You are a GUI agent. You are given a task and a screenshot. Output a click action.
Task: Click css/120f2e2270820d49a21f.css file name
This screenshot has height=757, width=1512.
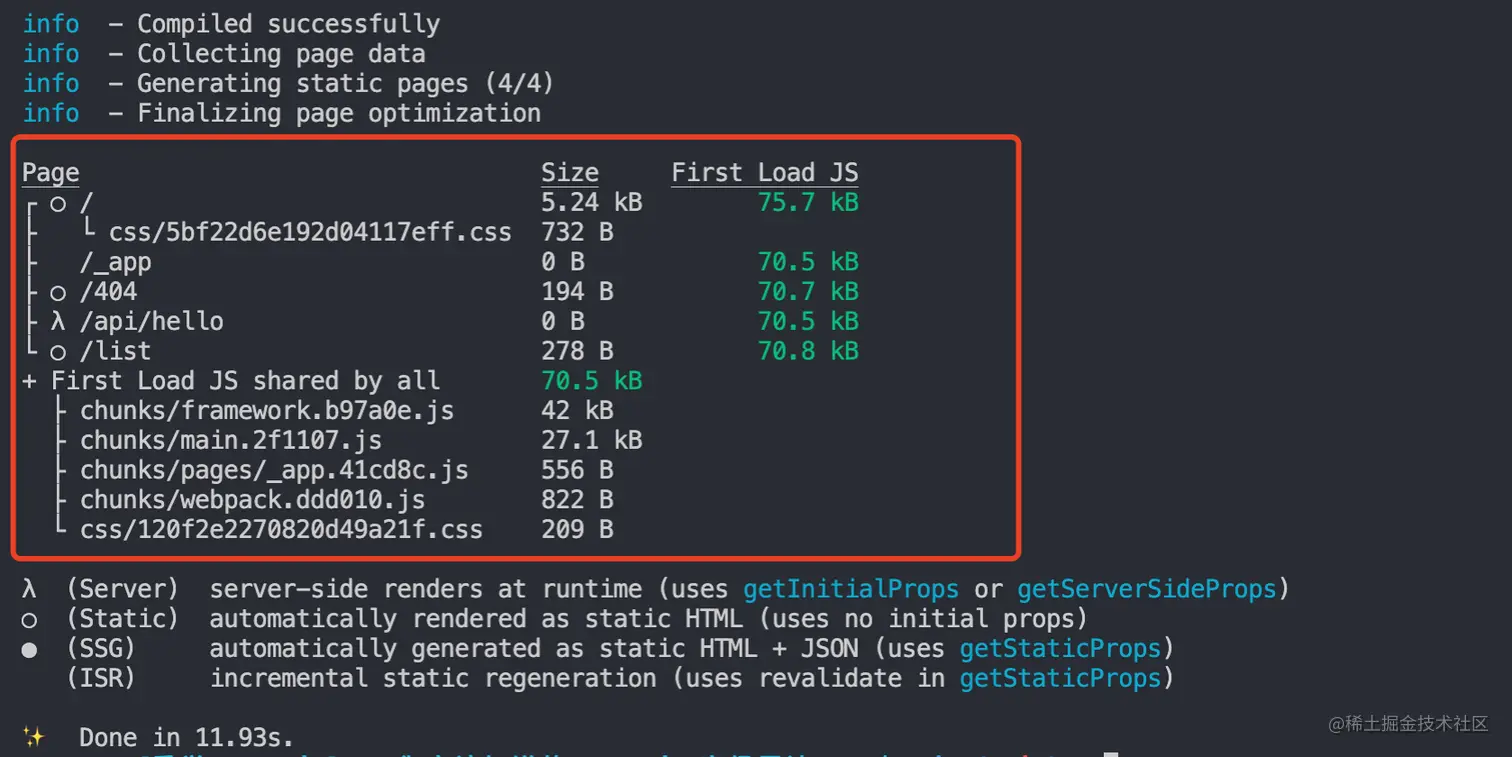[x=281, y=529]
